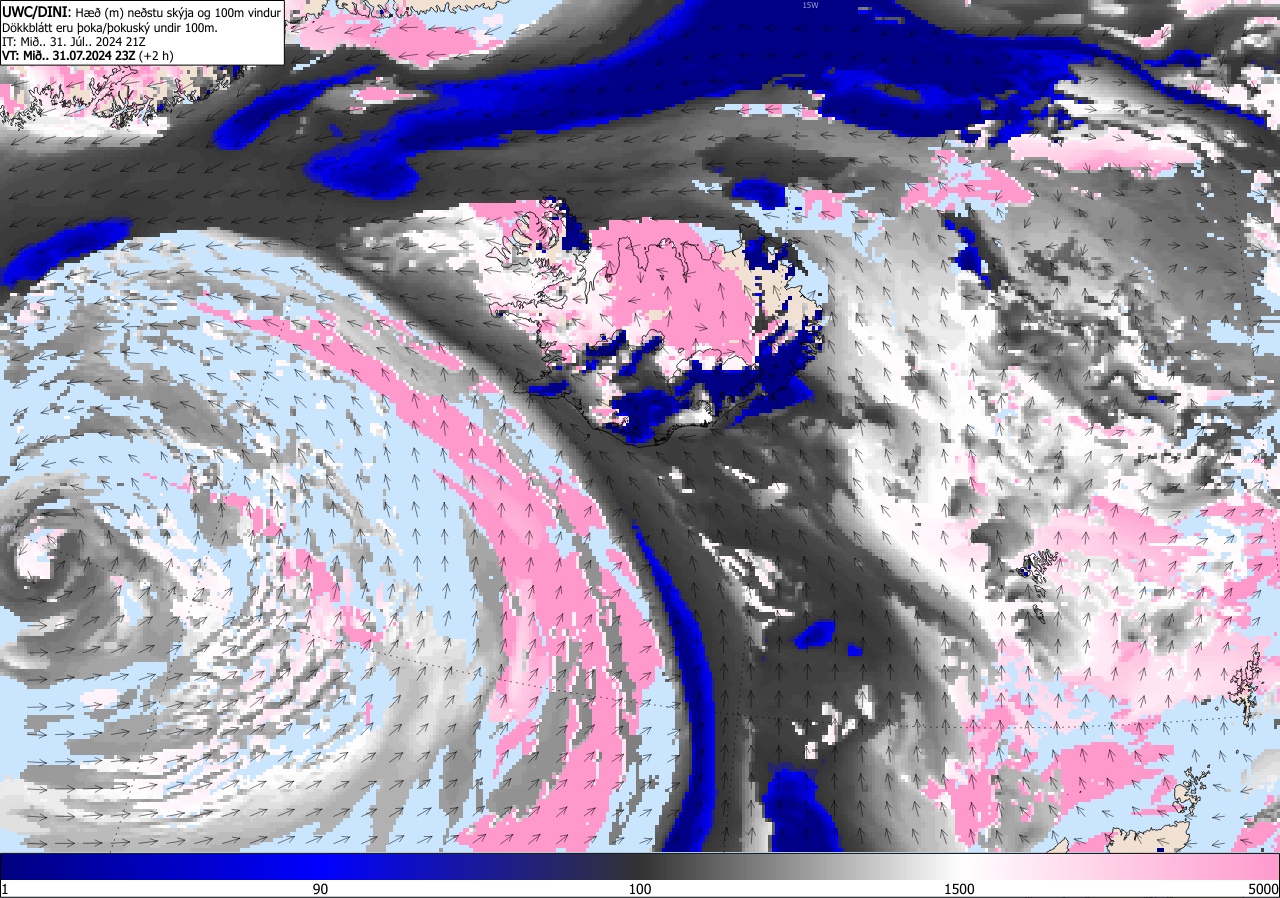The height and width of the screenshot is (898, 1280).
Task: Click the 15W longitude label at top
Action: (x=810, y=5)
